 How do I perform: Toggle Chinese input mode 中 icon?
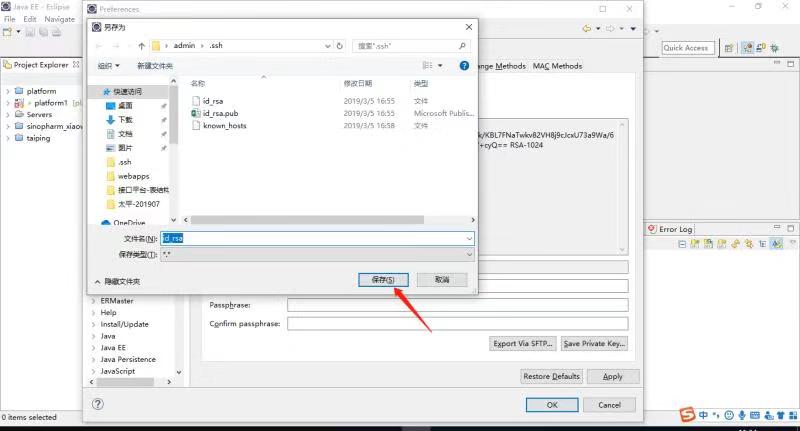click(x=704, y=415)
